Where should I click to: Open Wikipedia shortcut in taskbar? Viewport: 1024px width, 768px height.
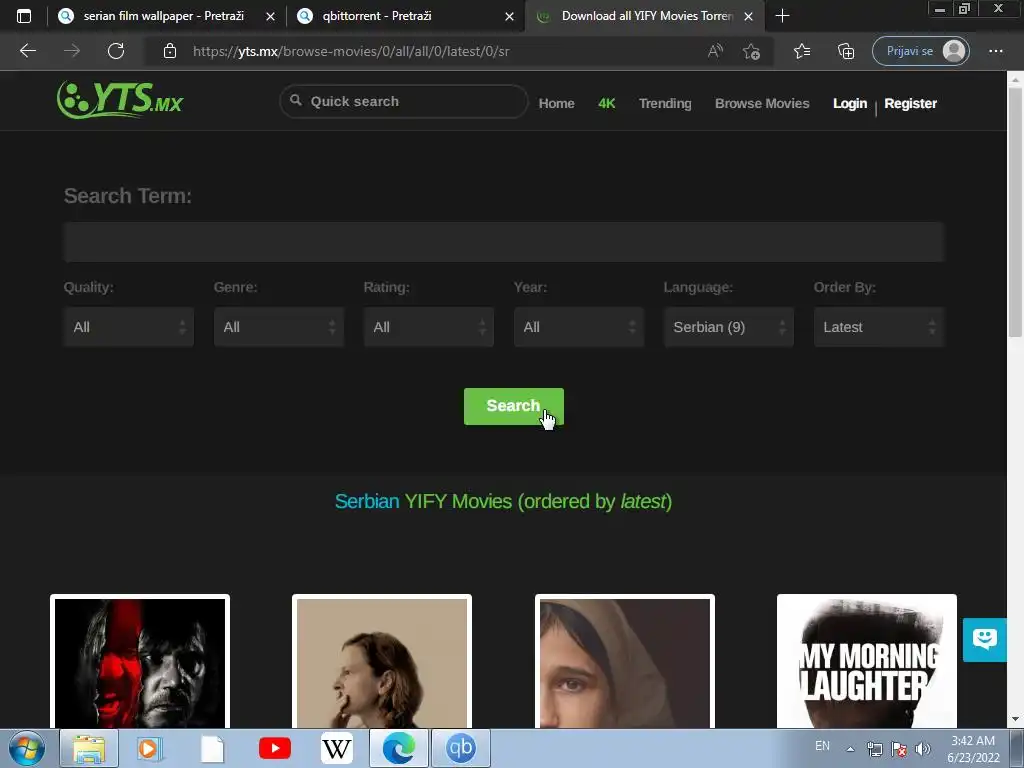tap(337, 748)
